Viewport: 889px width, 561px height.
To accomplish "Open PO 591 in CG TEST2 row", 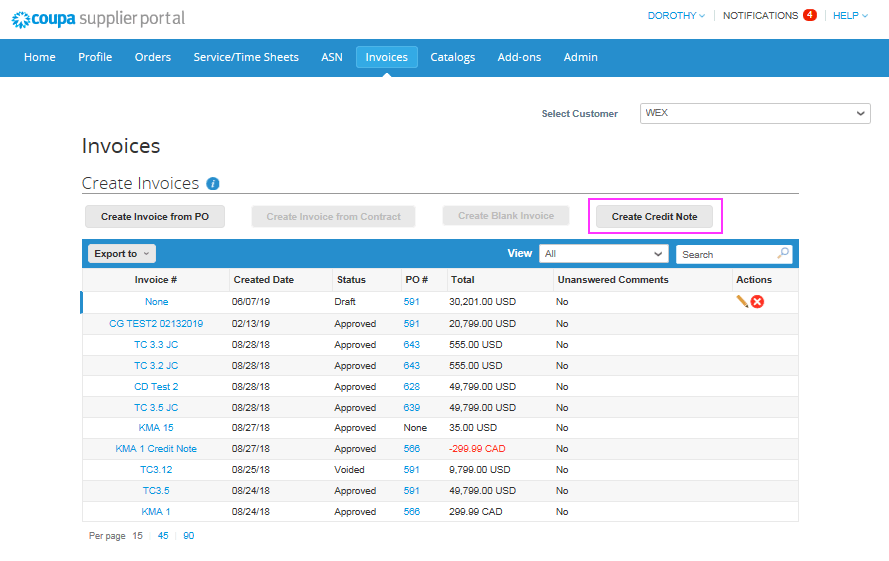I will coord(412,324).
